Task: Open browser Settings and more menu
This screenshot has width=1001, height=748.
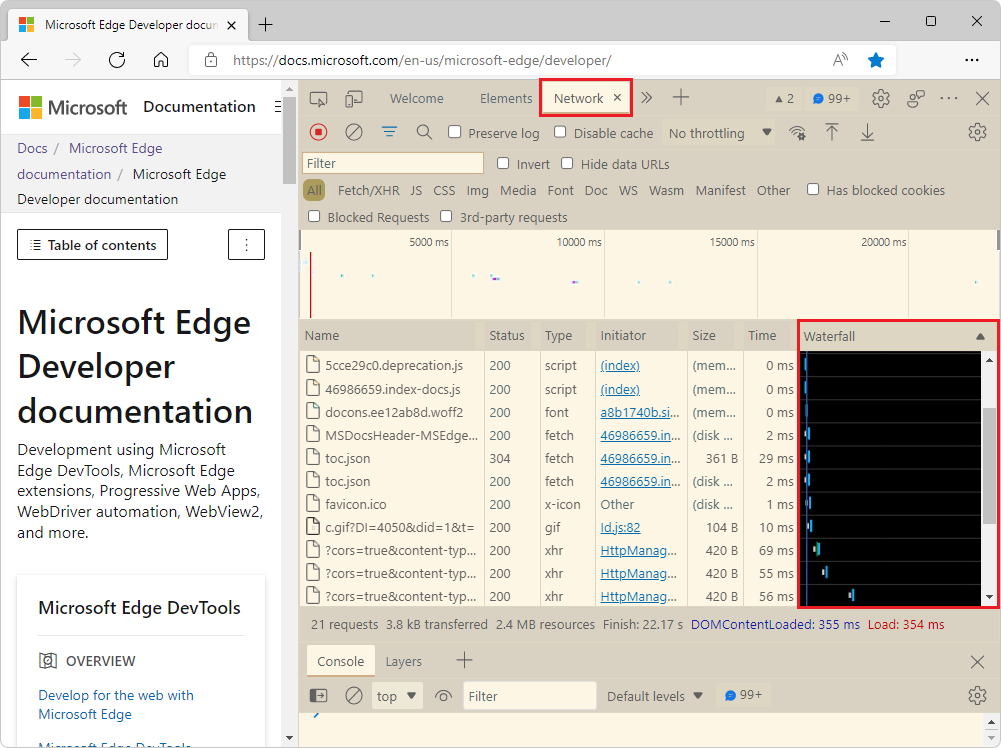Action: tap(972, 60)
